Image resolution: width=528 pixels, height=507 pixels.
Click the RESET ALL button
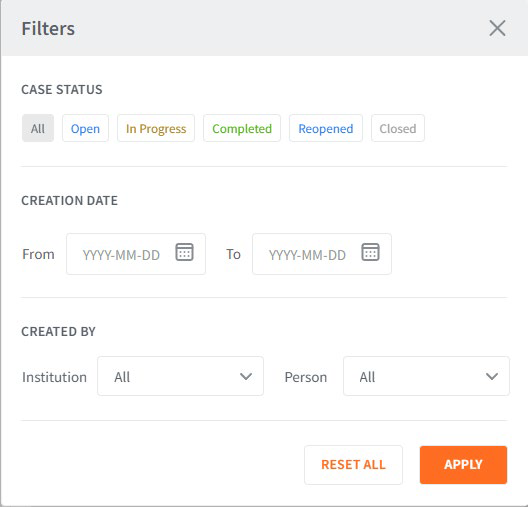click(x=353, y=465)
